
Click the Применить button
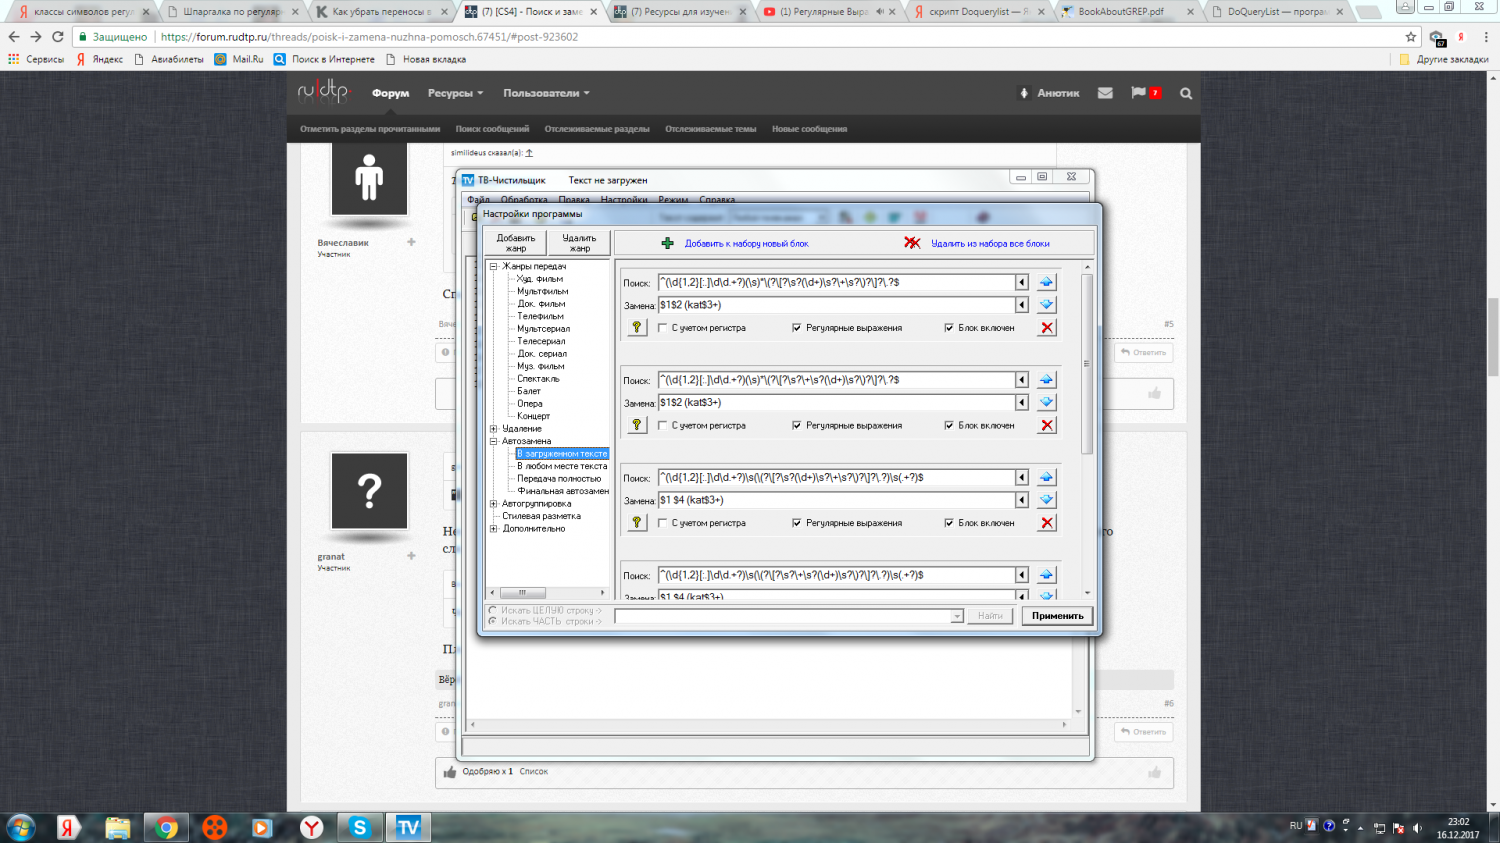1057,616
